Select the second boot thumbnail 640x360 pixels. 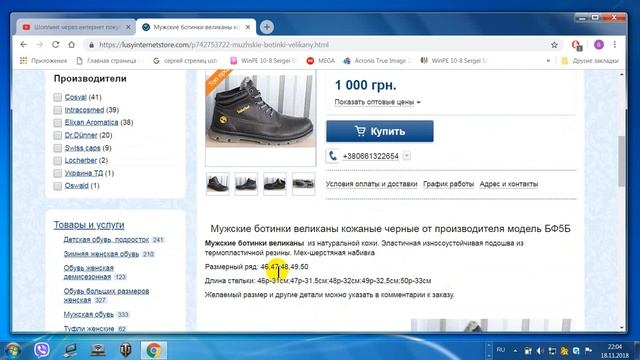pyautogui.click(x=246, y=184)
